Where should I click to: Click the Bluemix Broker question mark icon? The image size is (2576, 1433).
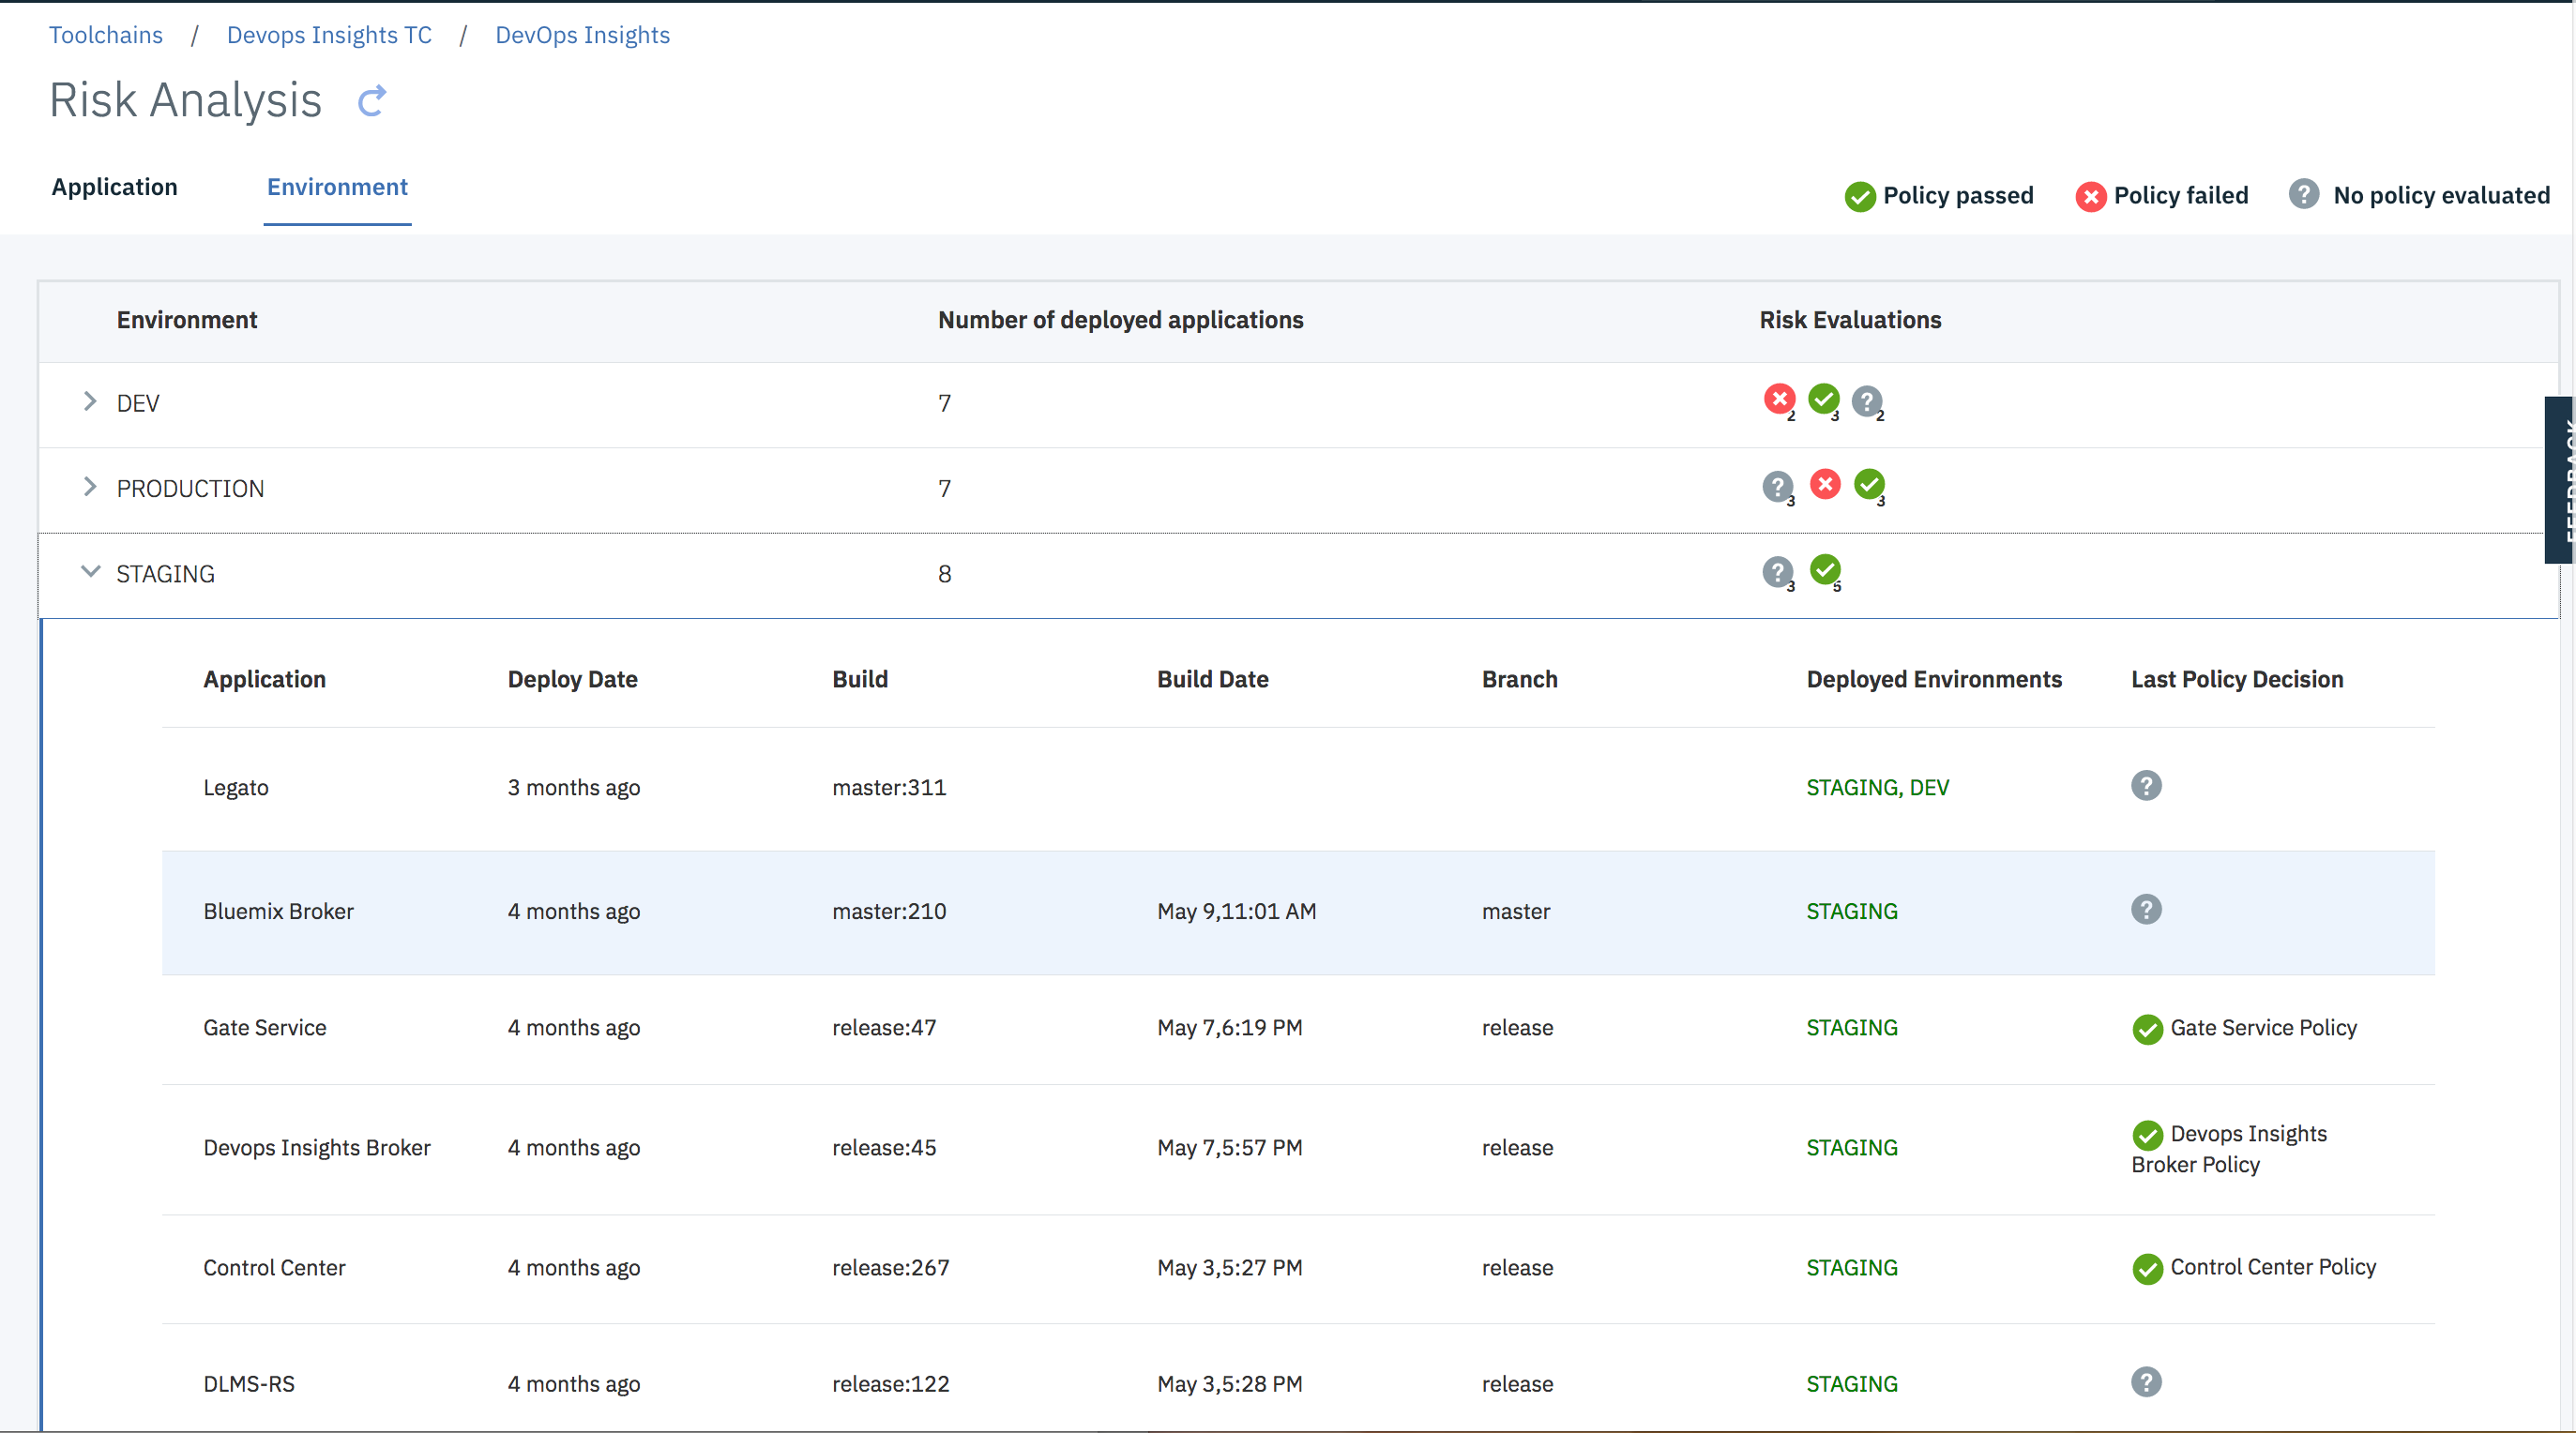pyautogui.click(x=2146, y=910)
